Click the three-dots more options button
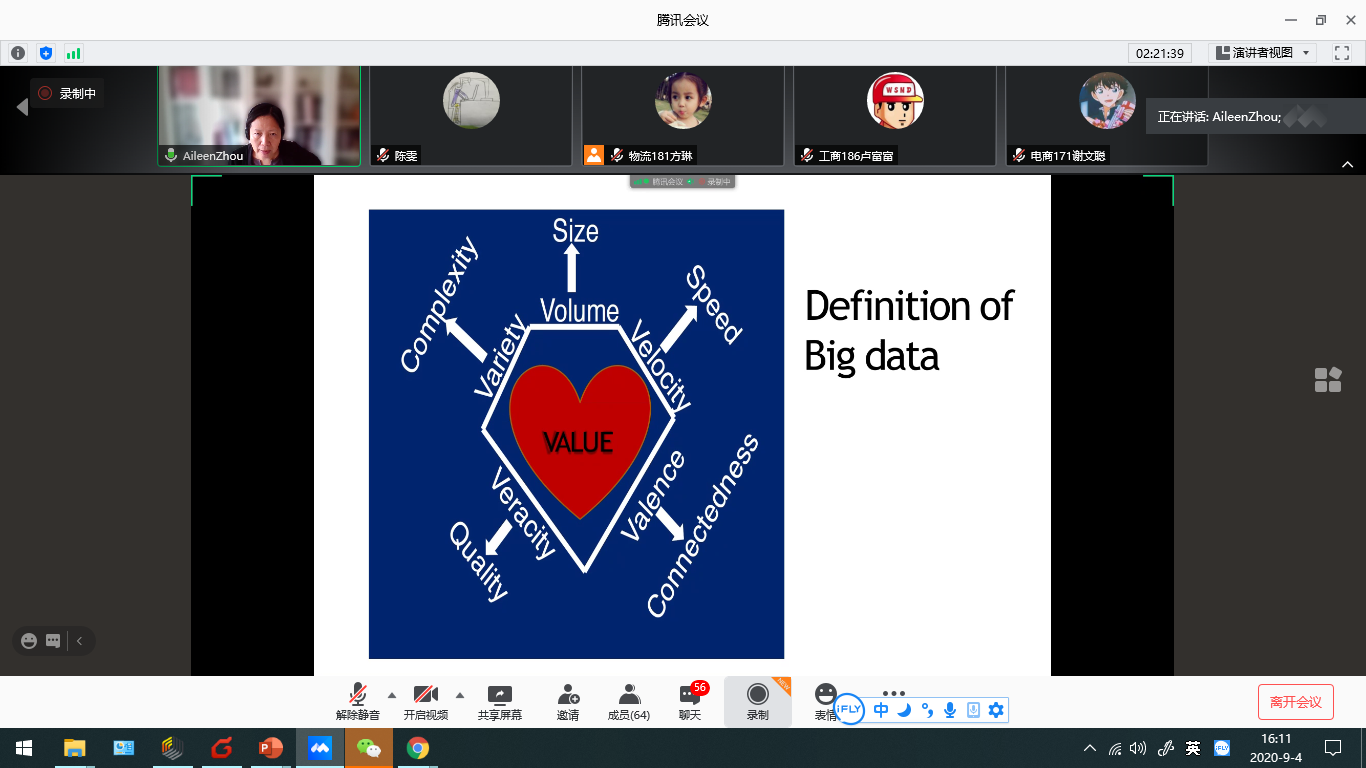Image resolution: width=1366 pixels, height=768 pixels. click(893, 693)
